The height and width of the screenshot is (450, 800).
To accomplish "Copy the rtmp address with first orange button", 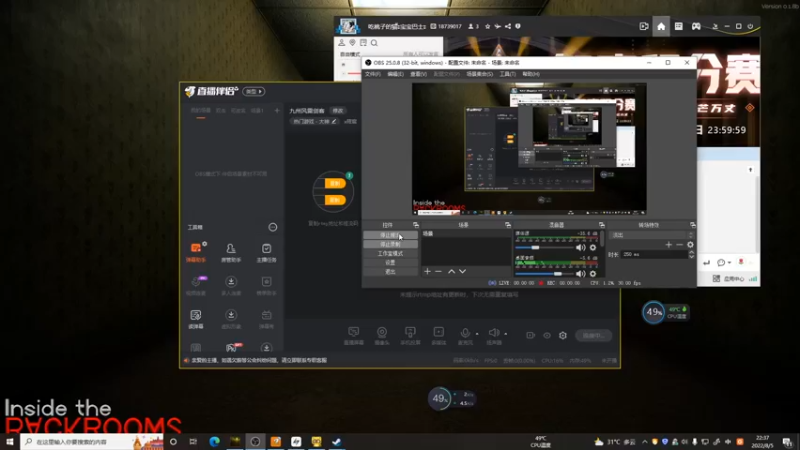I will [335, 183].
